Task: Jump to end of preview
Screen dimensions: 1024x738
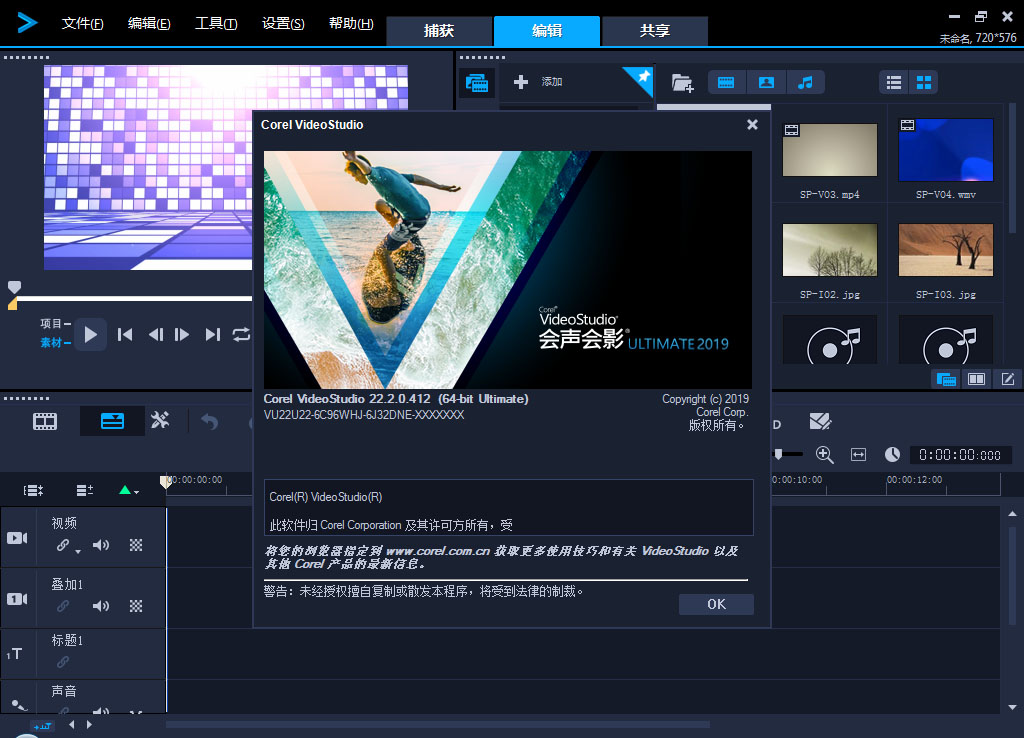Action: coord(212,335)
